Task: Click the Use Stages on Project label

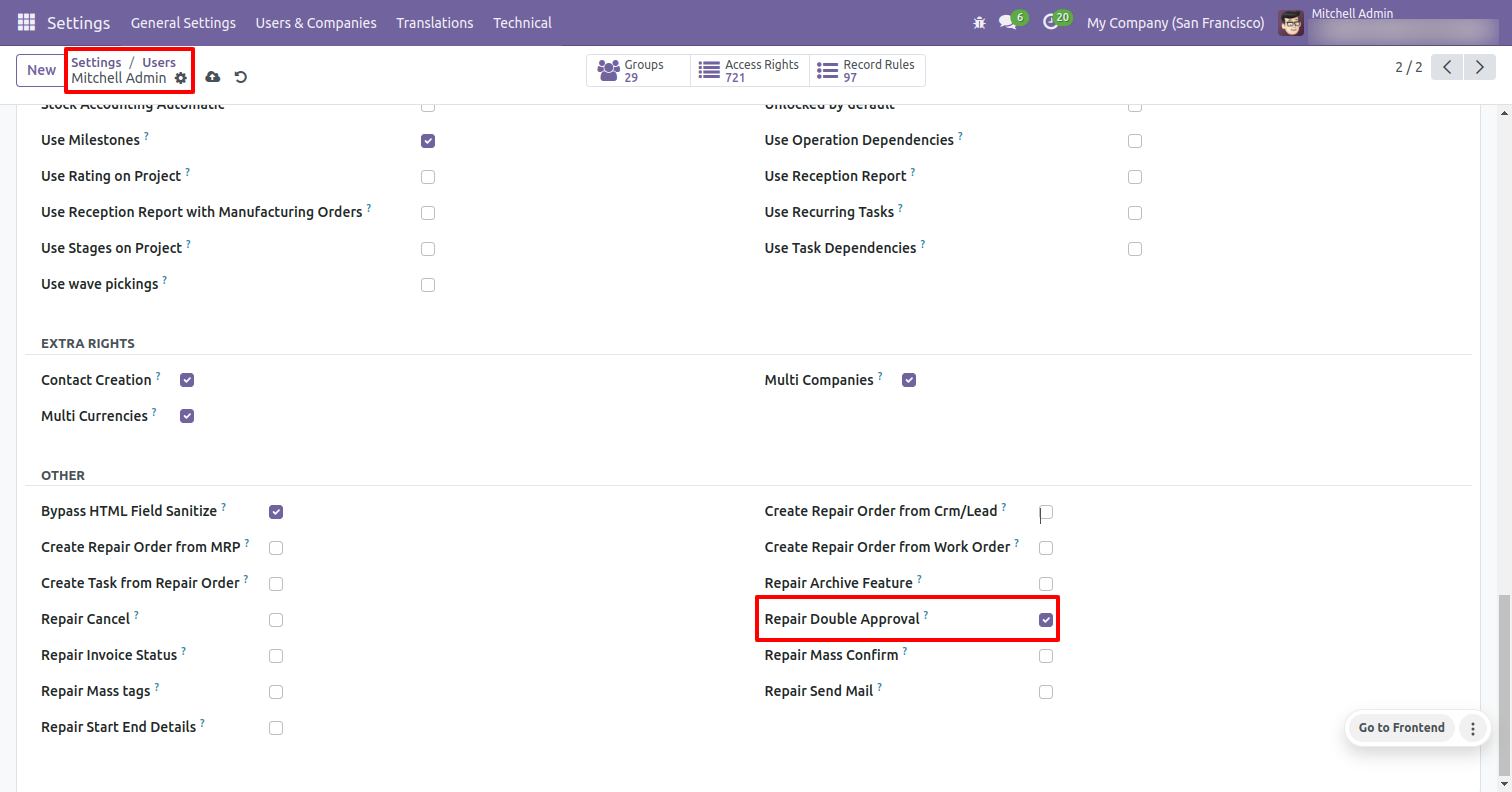Action: coord(111,248)
